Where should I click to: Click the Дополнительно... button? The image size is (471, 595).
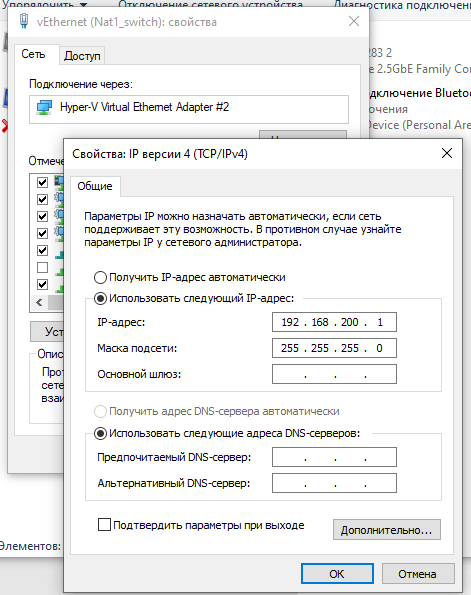(x=387, y=530)
